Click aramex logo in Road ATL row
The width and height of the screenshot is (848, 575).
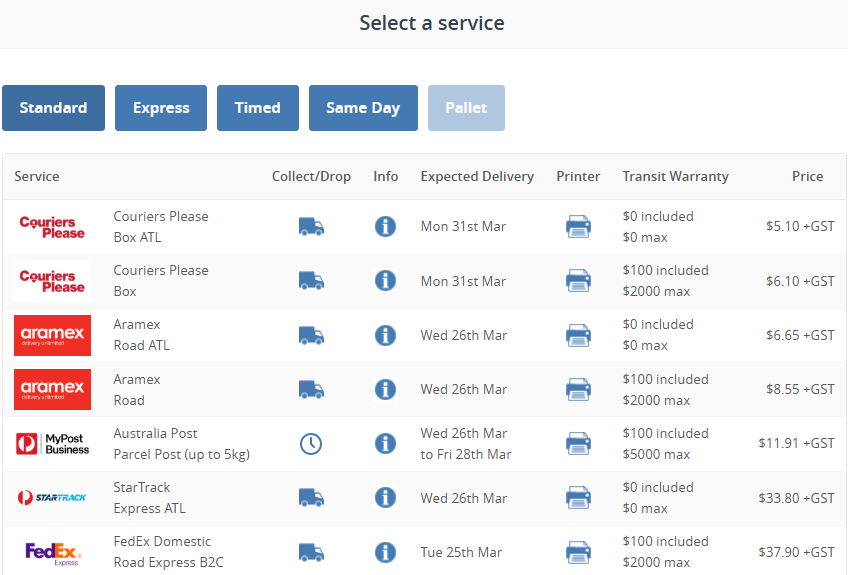(x=52, y=335)
